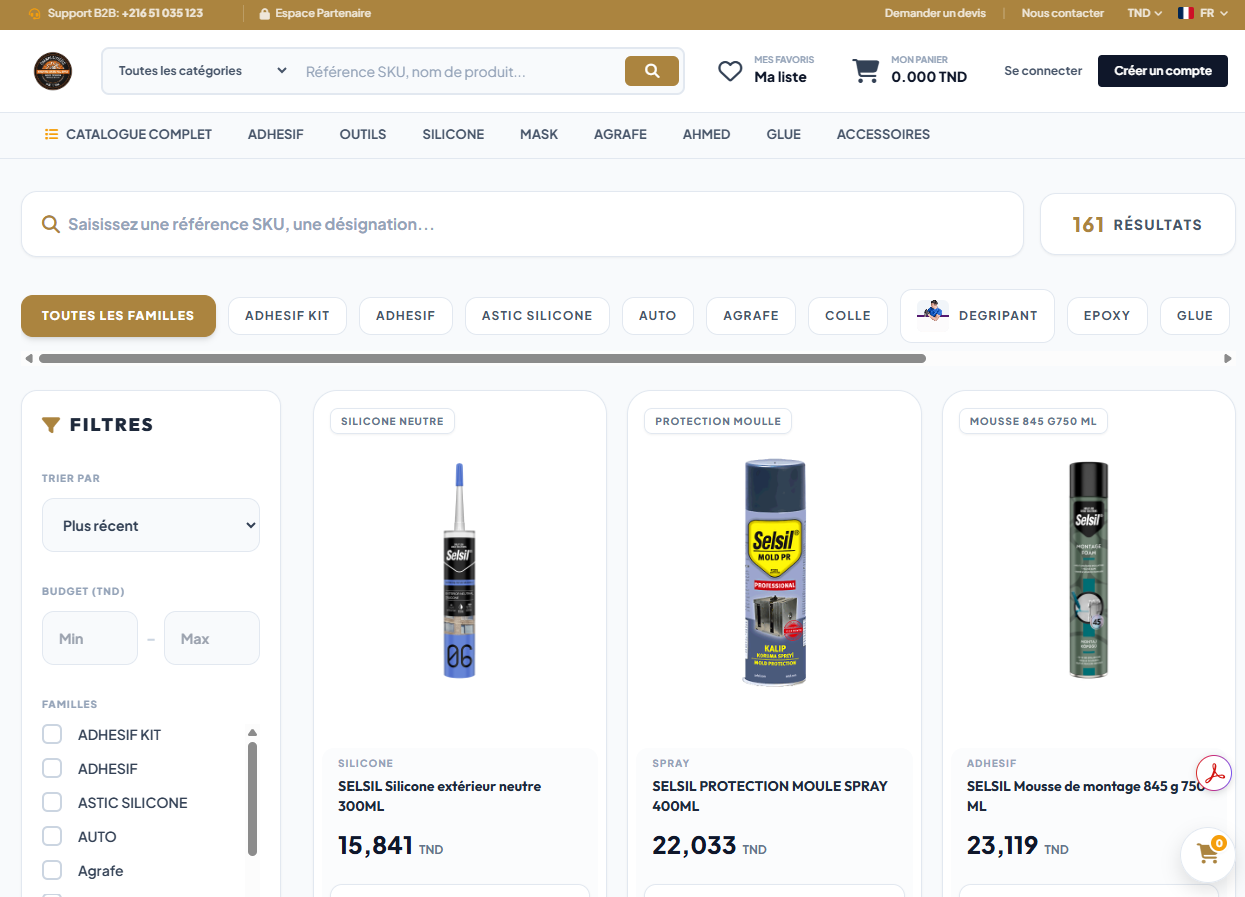Screen dimensions: 1245x897
Task: Expand the Plus récent sort dropdown
Action: click(151, 525)
